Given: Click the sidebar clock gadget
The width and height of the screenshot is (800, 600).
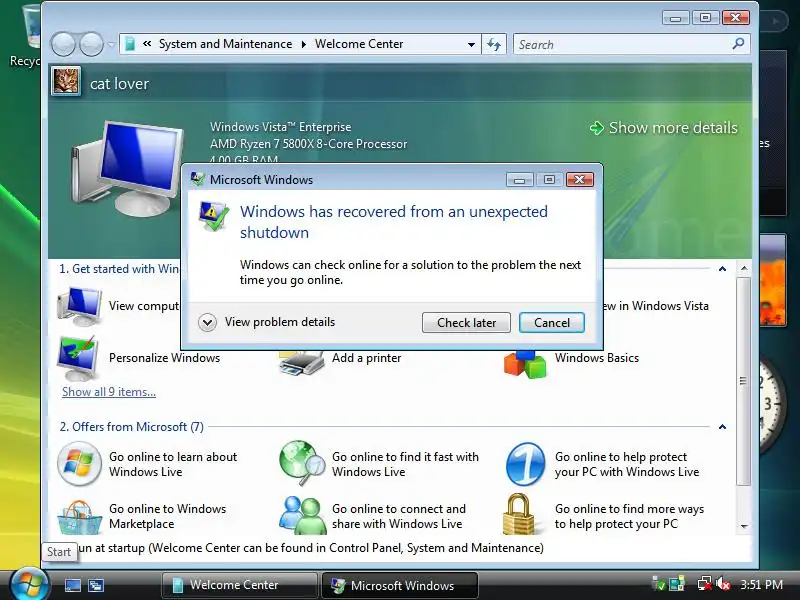Looking at the screenshot, I should pos(773,406).
